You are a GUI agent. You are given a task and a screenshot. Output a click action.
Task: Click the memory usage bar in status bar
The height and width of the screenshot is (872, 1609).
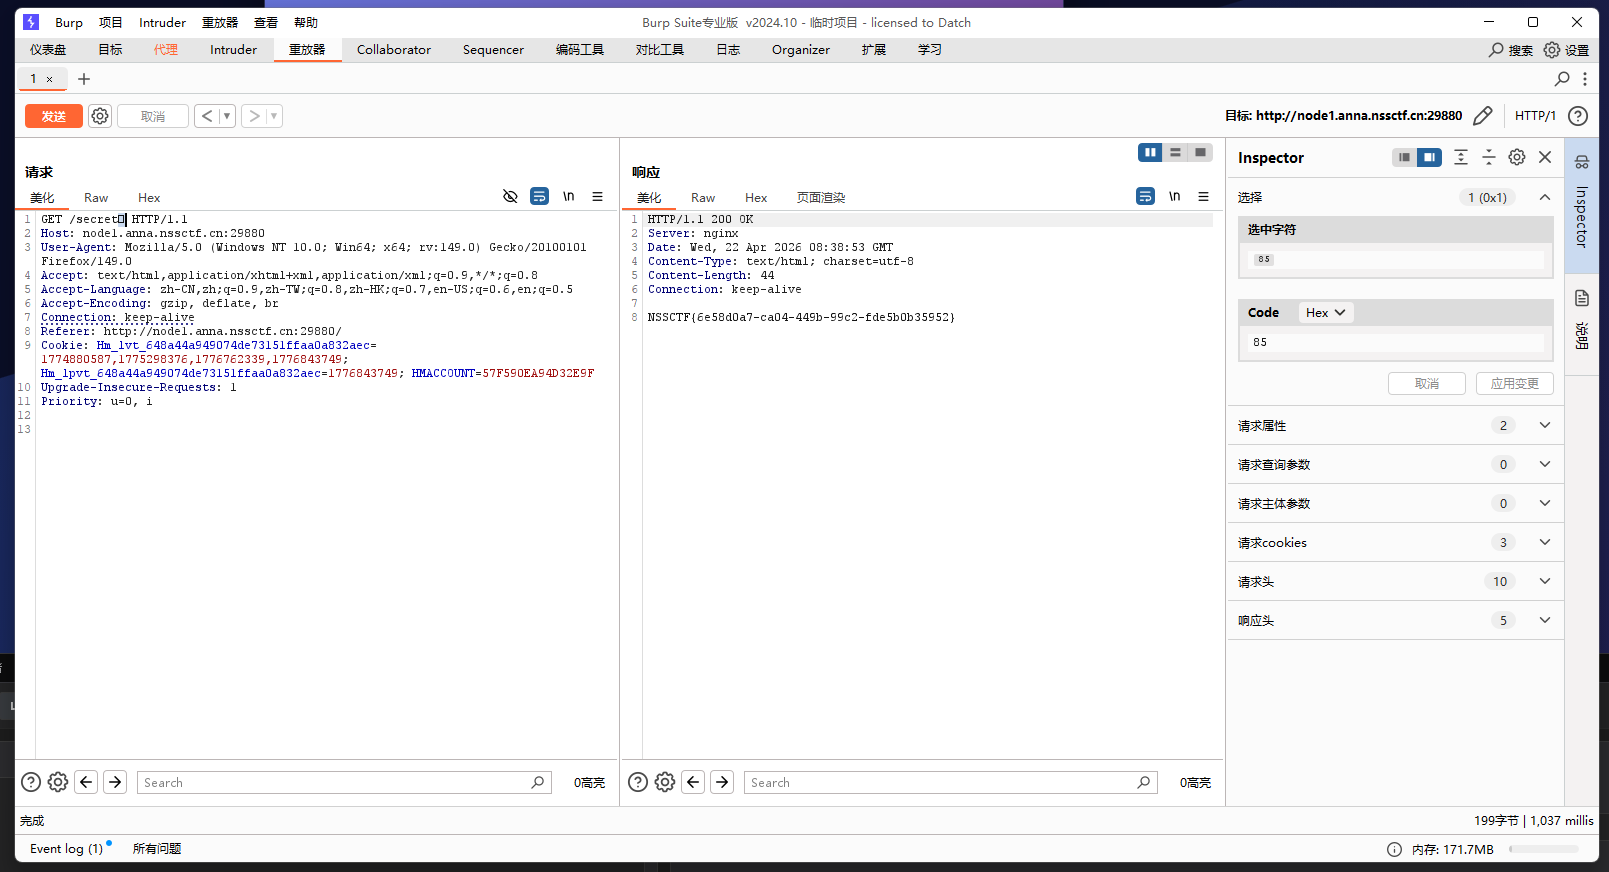(1543, 849)
